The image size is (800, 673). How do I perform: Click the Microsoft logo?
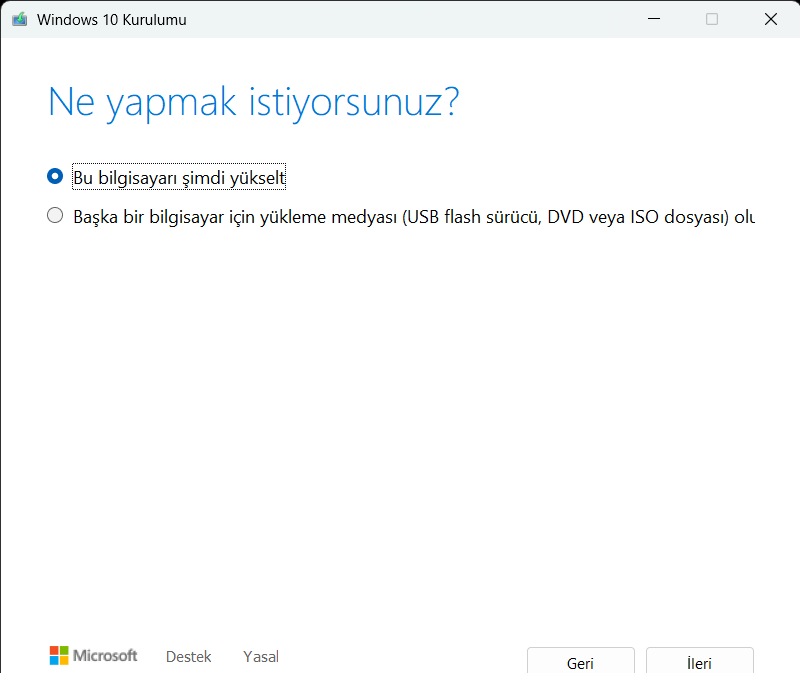coord(93,655)
